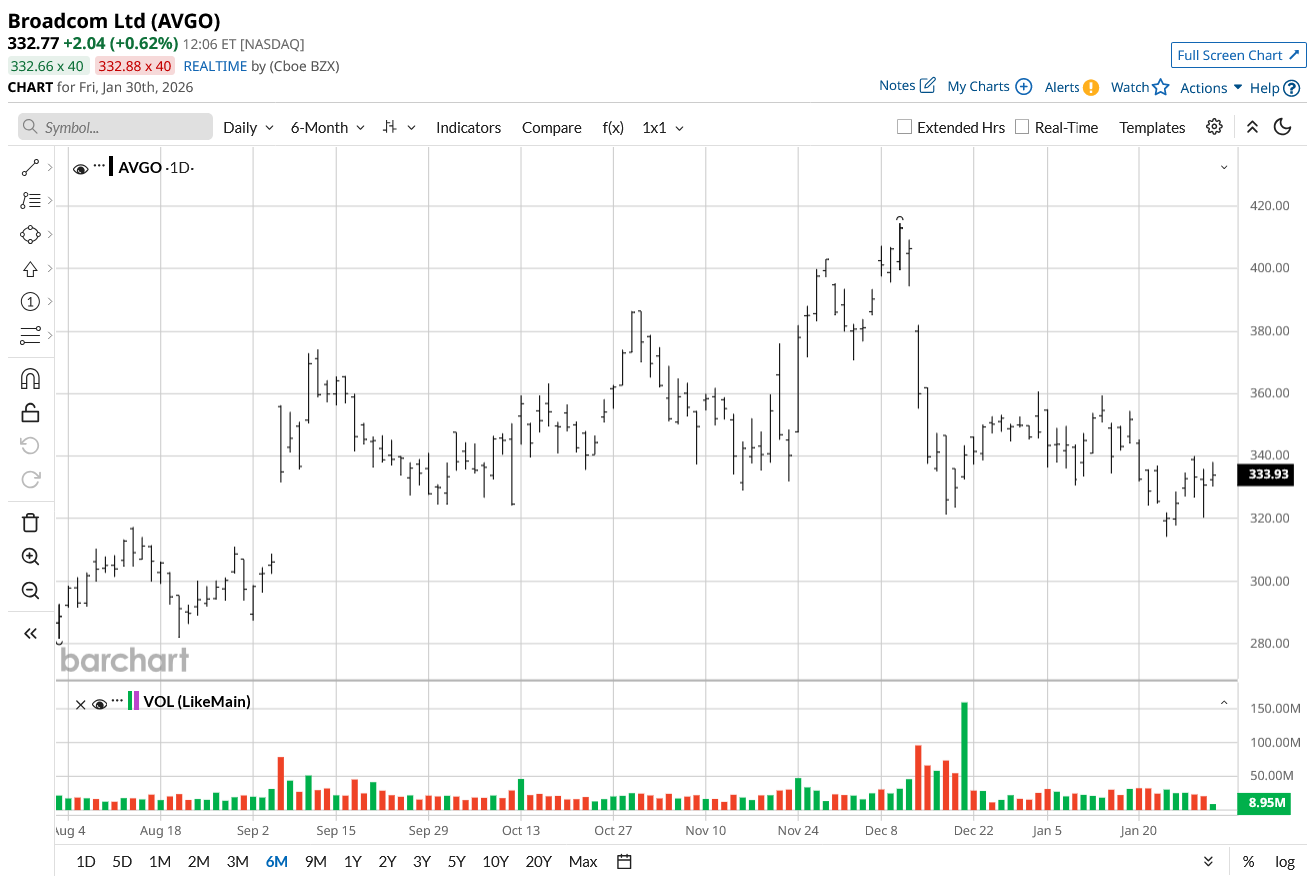Toggle the log scale button
This screenshot has height=876, width=1308.
point(1284,861)
